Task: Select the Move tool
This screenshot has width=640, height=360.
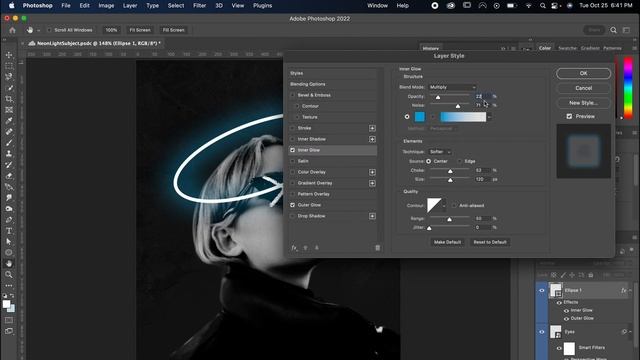Action: 9,55
